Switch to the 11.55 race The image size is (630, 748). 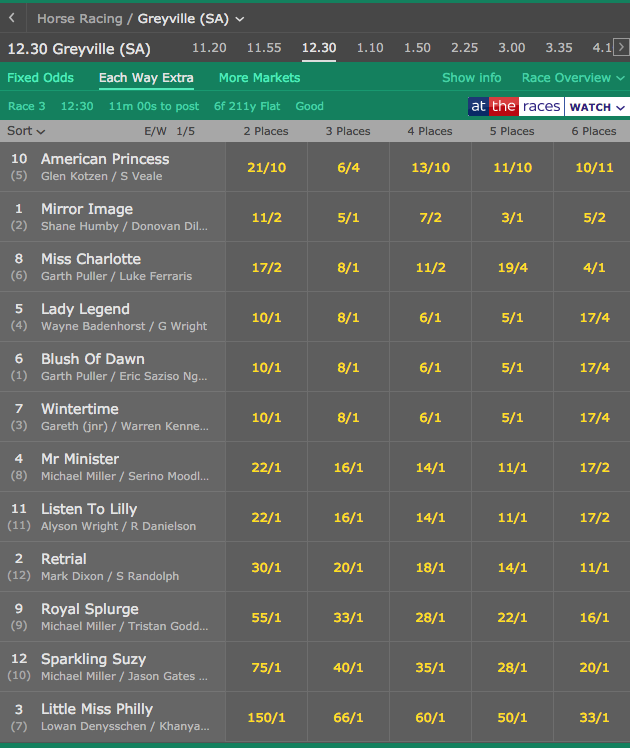[x=264, y=48]
